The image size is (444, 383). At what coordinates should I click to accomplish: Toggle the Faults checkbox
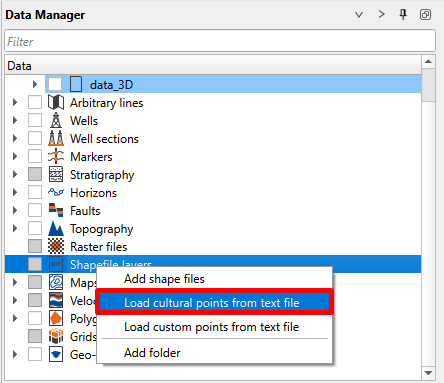click(x=35, y=210)
